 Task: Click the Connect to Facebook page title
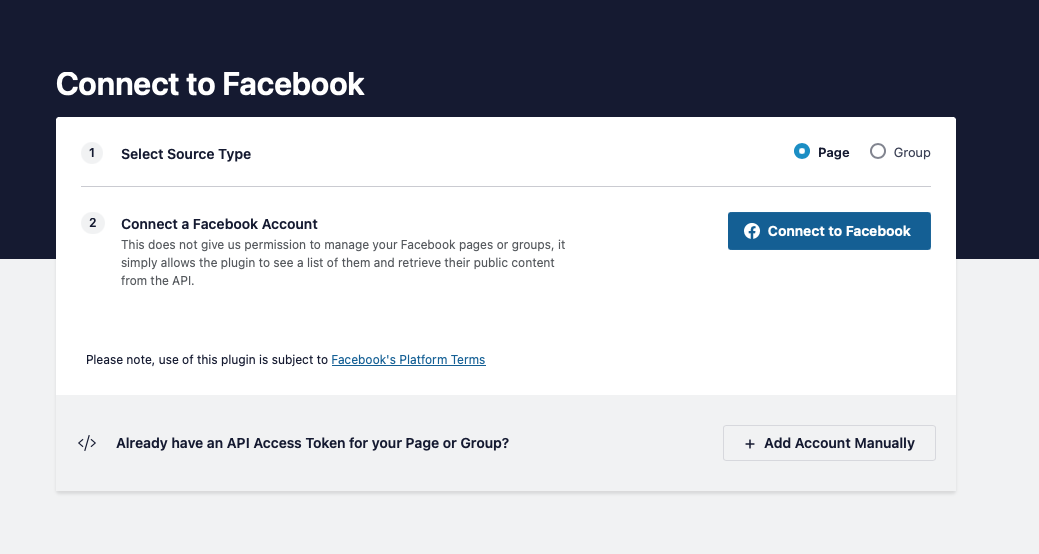pos(210,84)
